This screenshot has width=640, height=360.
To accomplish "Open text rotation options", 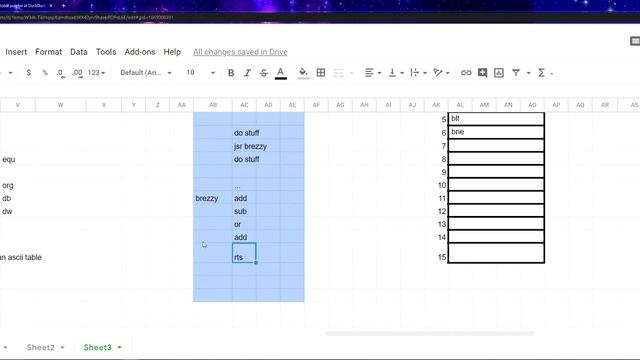I will (441, 73).
